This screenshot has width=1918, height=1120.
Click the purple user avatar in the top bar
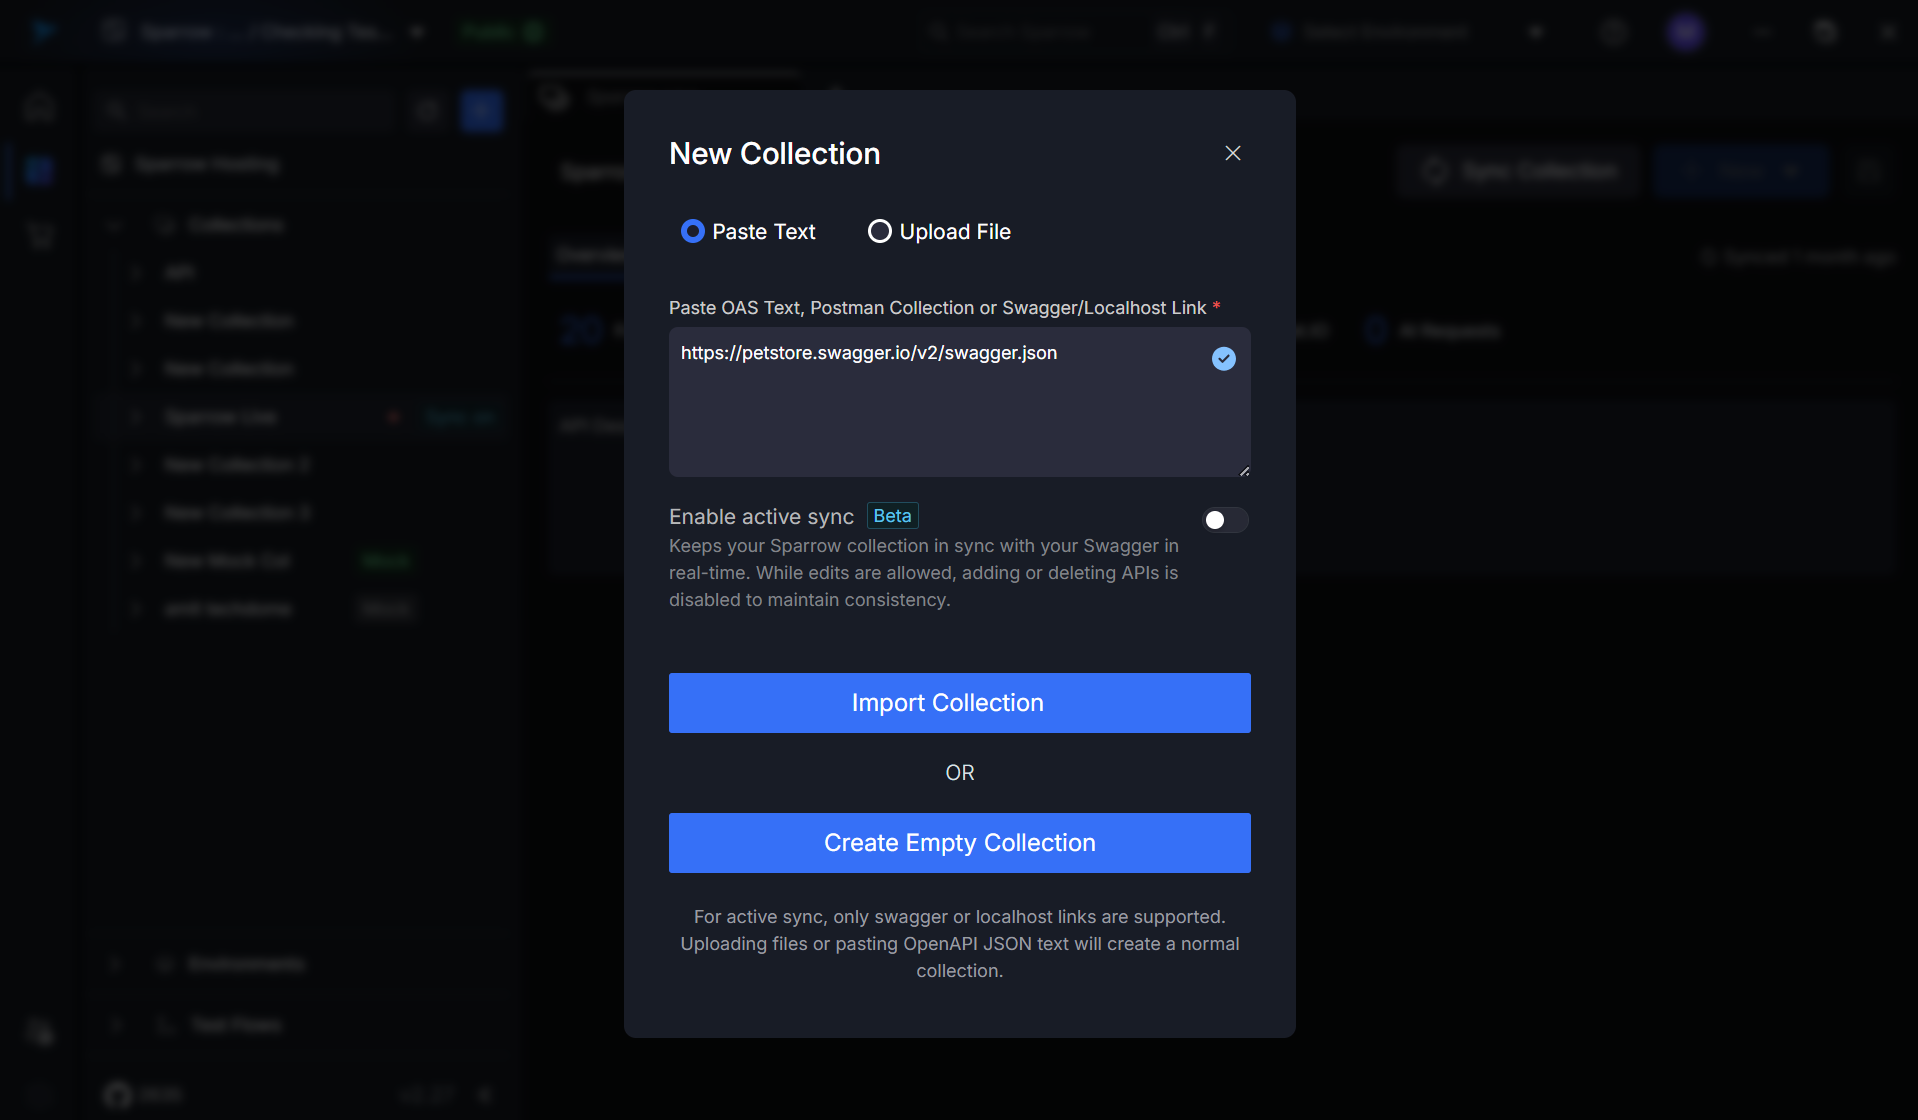coord(1685,31)
